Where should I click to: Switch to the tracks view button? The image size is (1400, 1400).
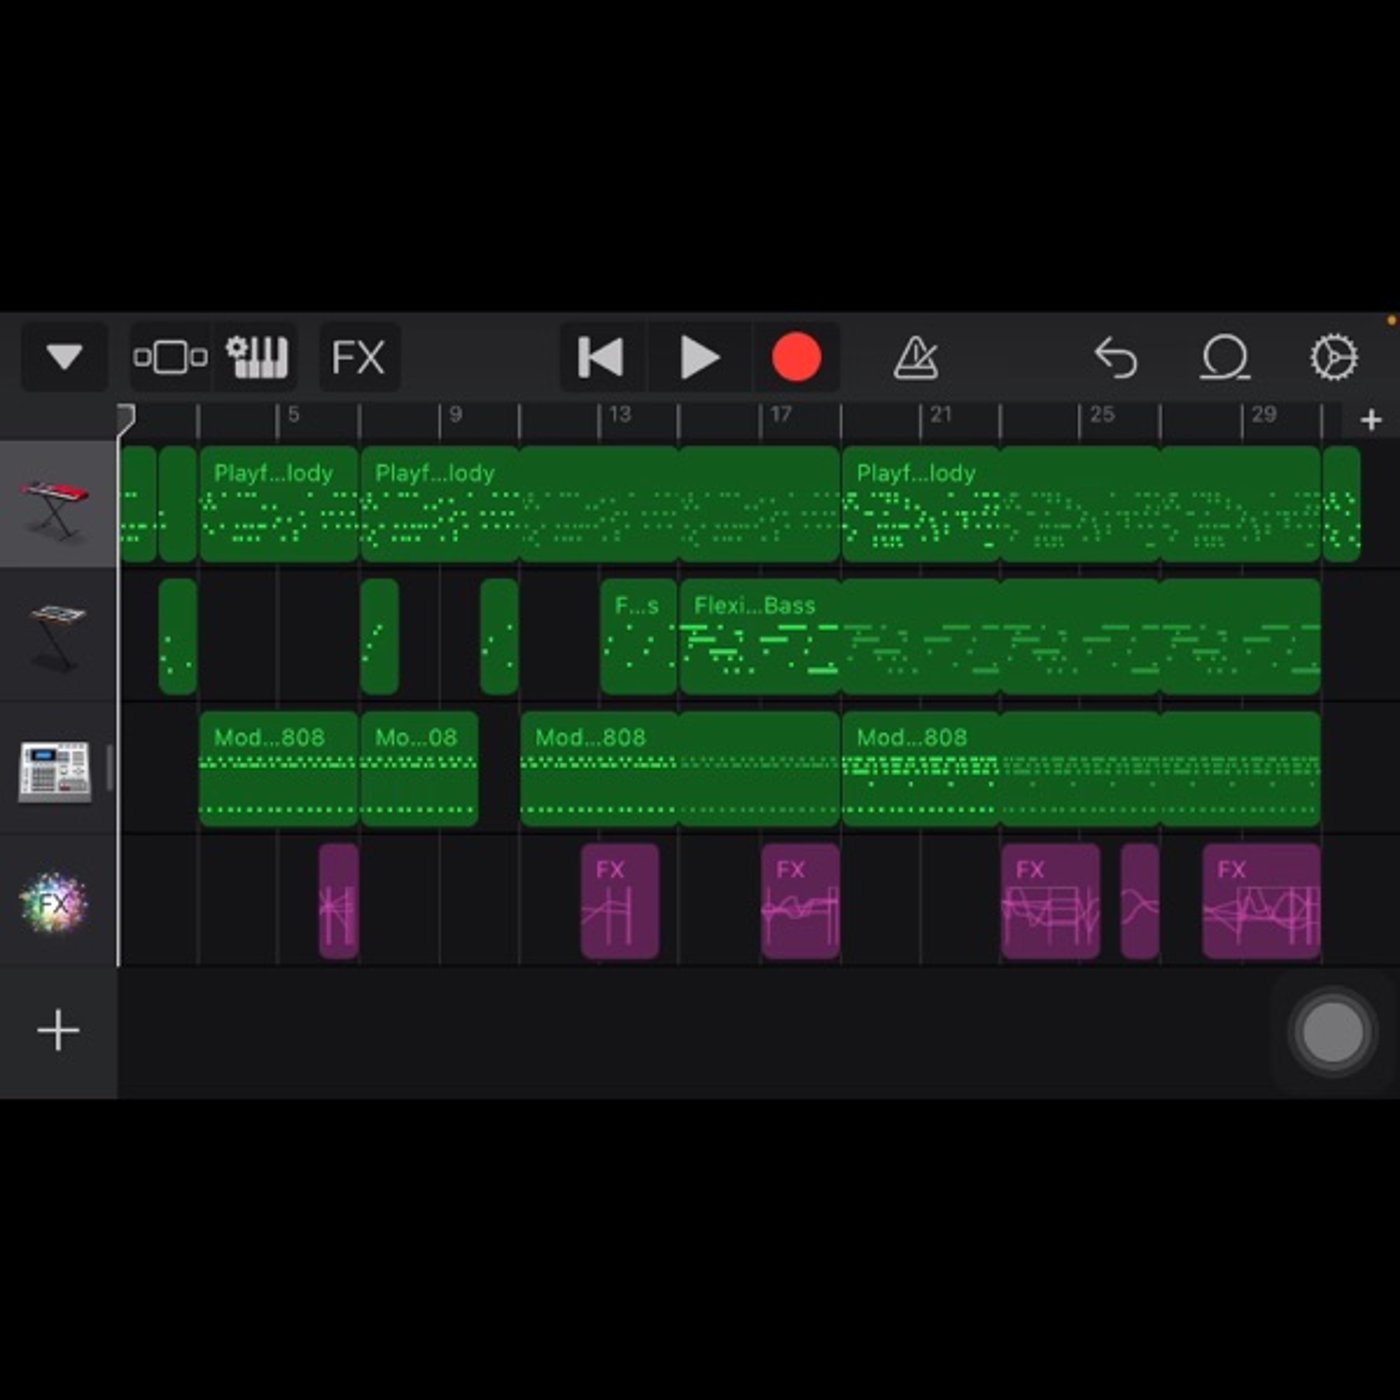click(170, 357)
